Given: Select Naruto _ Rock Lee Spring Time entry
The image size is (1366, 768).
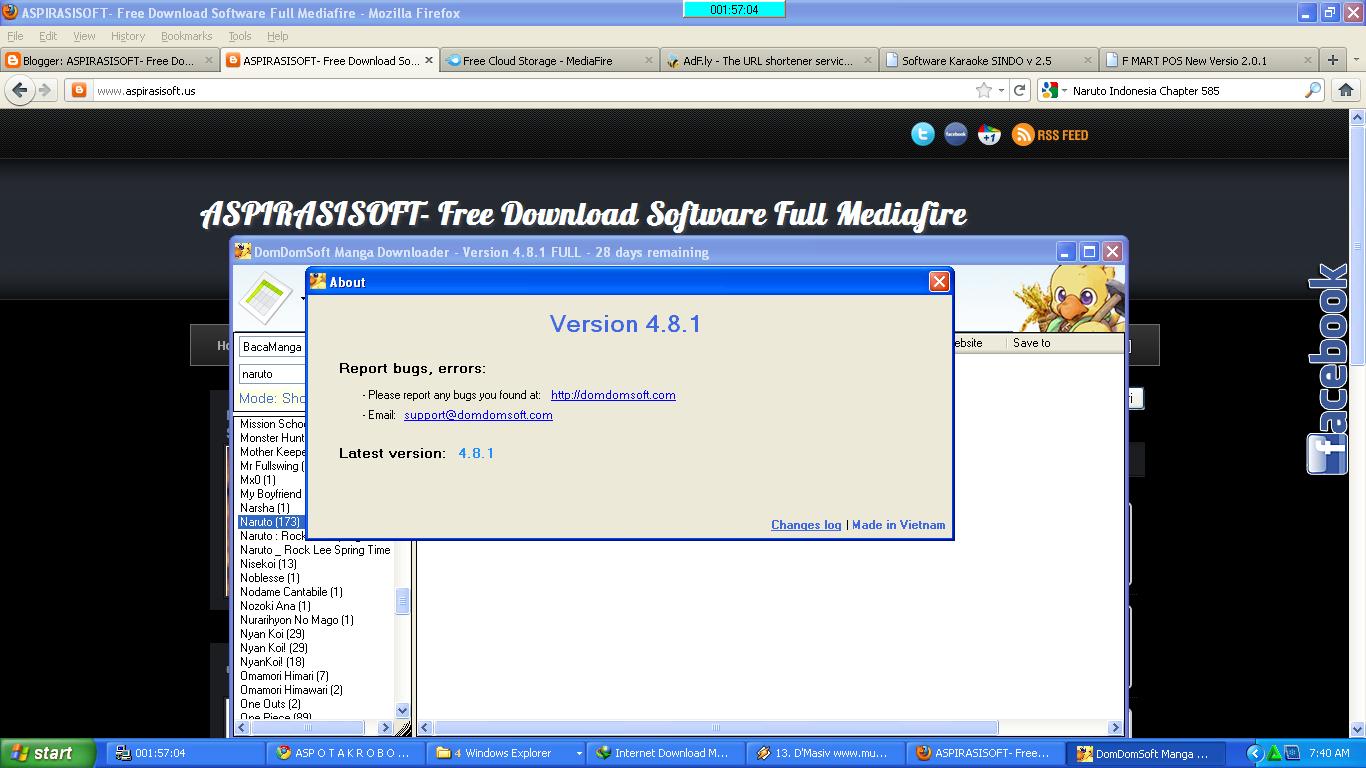Looking at the screenshot, I should [x=315, y=550].
